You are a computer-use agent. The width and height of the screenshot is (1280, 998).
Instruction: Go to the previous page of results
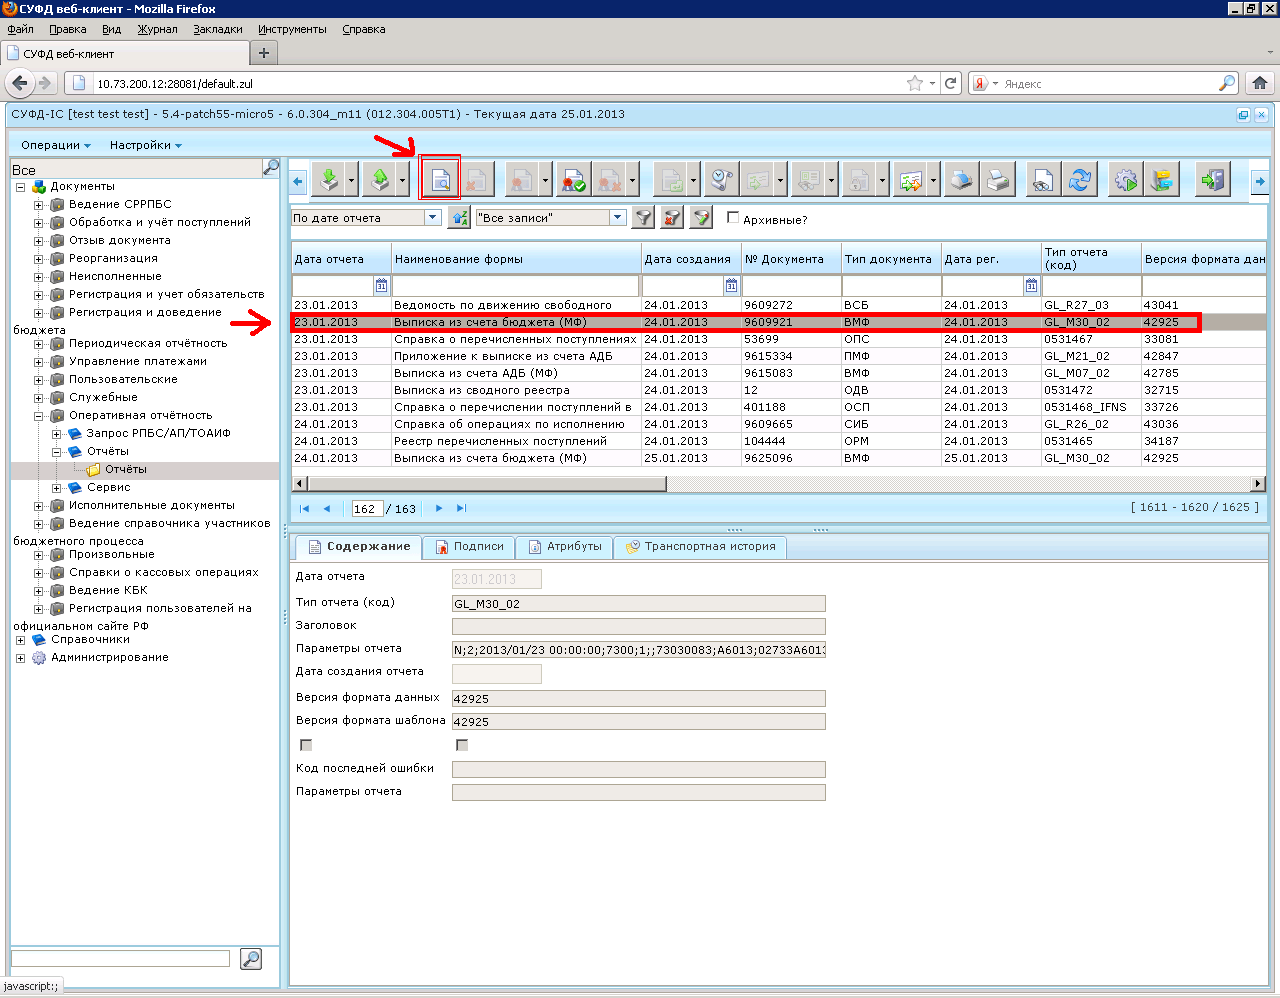pos(327,508)
